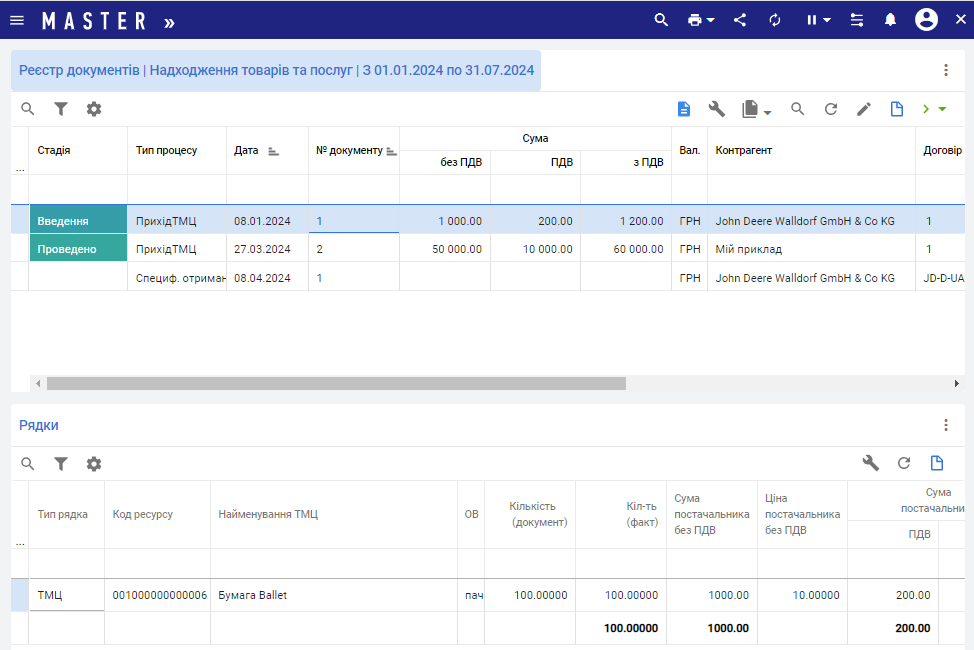This screenshot has width=974, height=650.
Task: Open the sliders settings icon in header
Action: tap(857, 20)
